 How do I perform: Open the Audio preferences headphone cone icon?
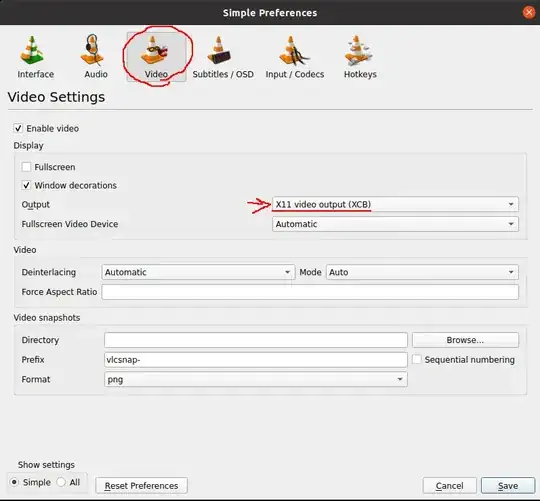[x=93, y=50]
